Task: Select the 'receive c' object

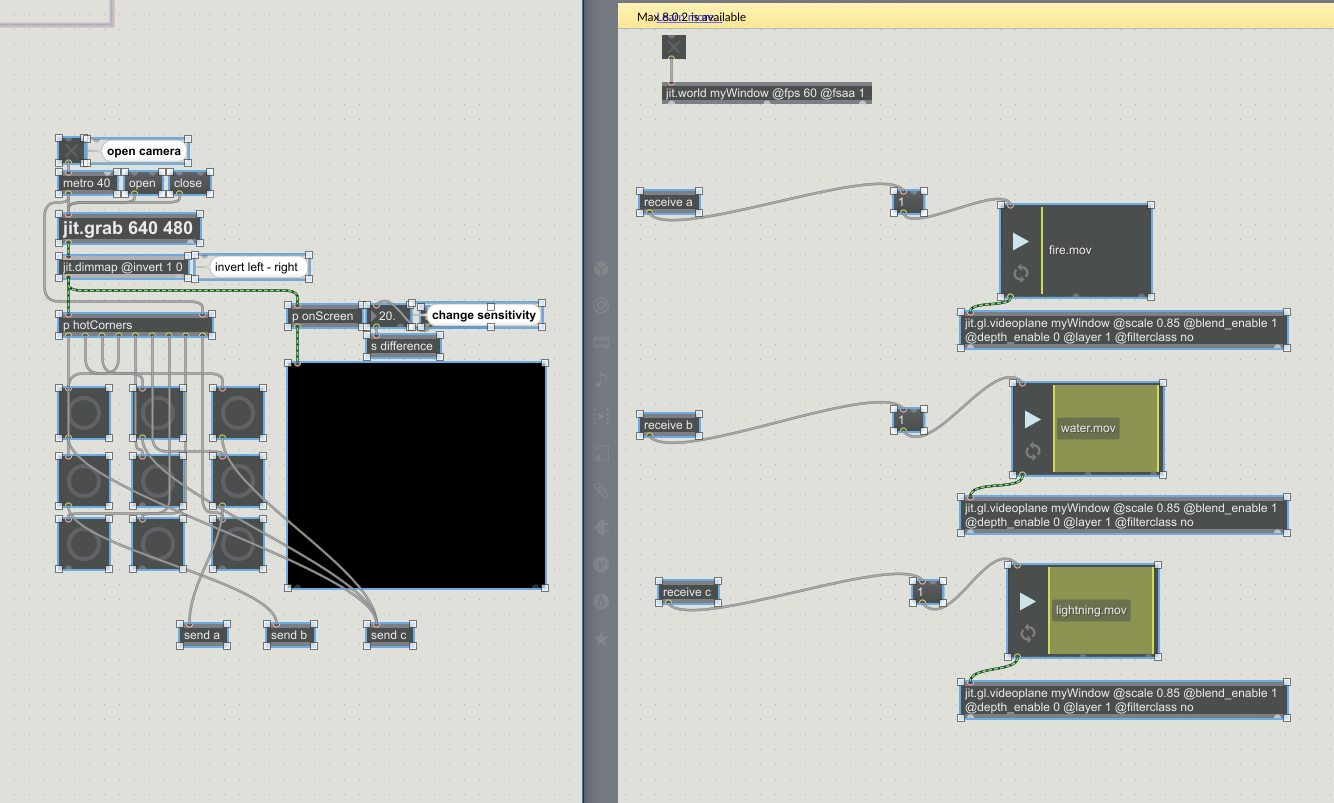Action: (688, 592)
